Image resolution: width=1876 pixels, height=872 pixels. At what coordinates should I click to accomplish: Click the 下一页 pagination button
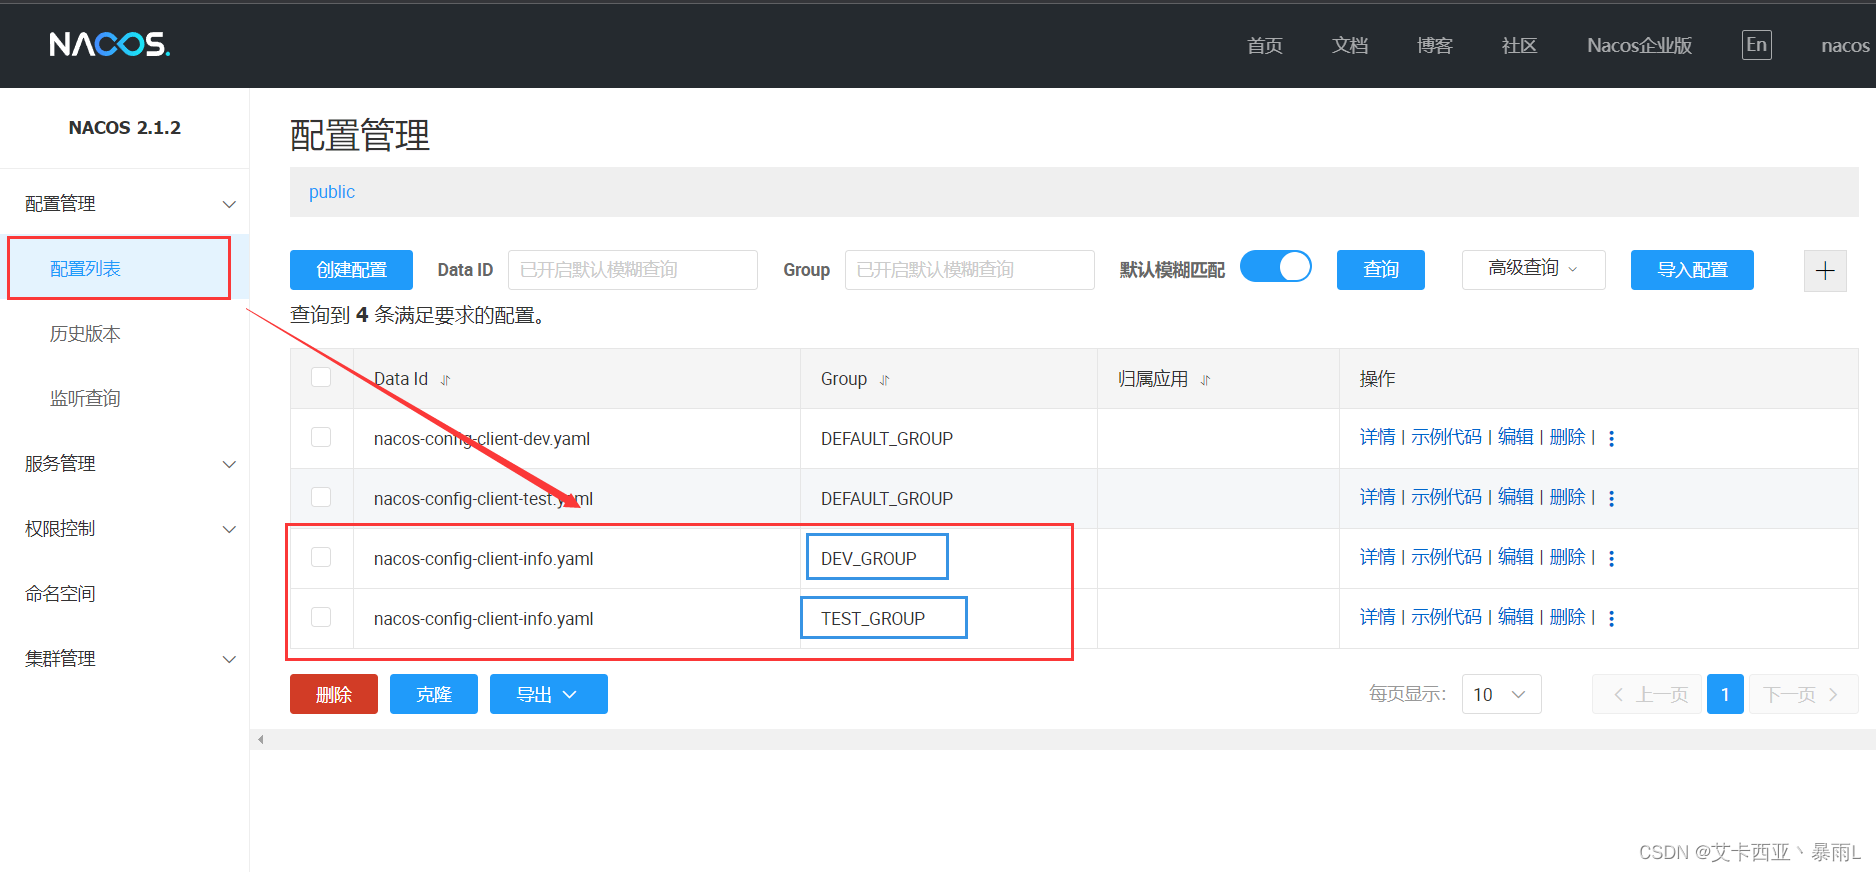pos(1803,694)
